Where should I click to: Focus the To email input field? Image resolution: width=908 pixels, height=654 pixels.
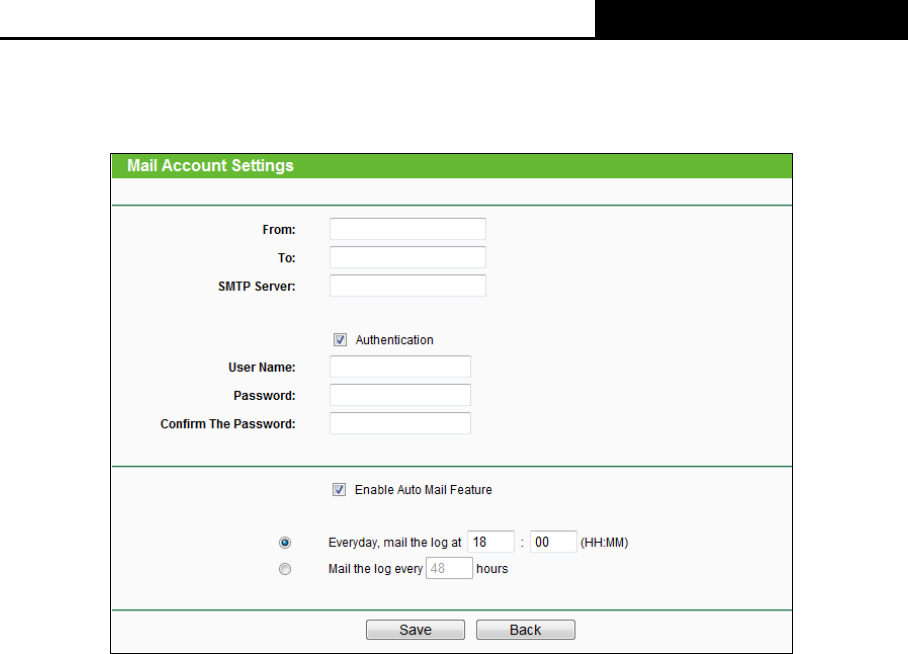408,257
